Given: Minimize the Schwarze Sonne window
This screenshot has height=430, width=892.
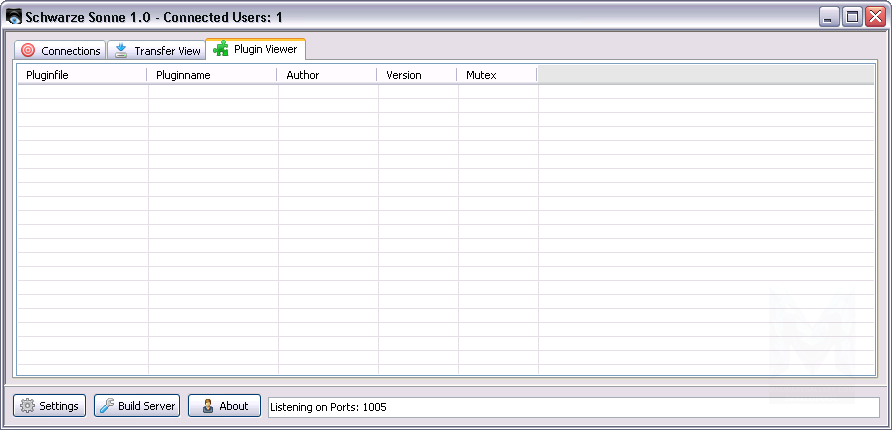Looking at the screenshot, I should click(830, 17).
